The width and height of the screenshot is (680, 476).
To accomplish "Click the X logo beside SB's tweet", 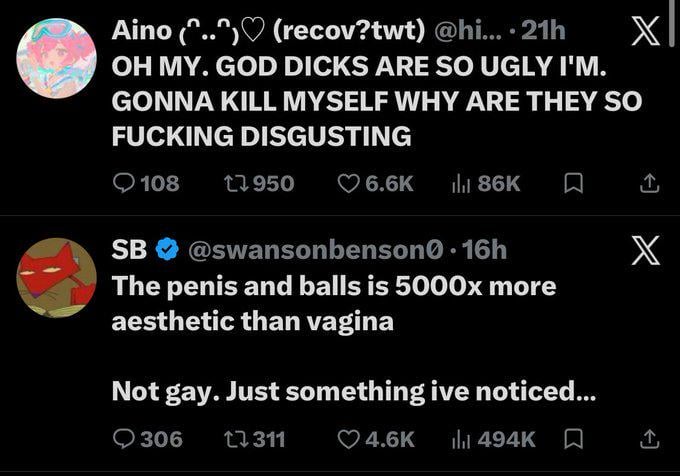I will click(x=646, y=250).
